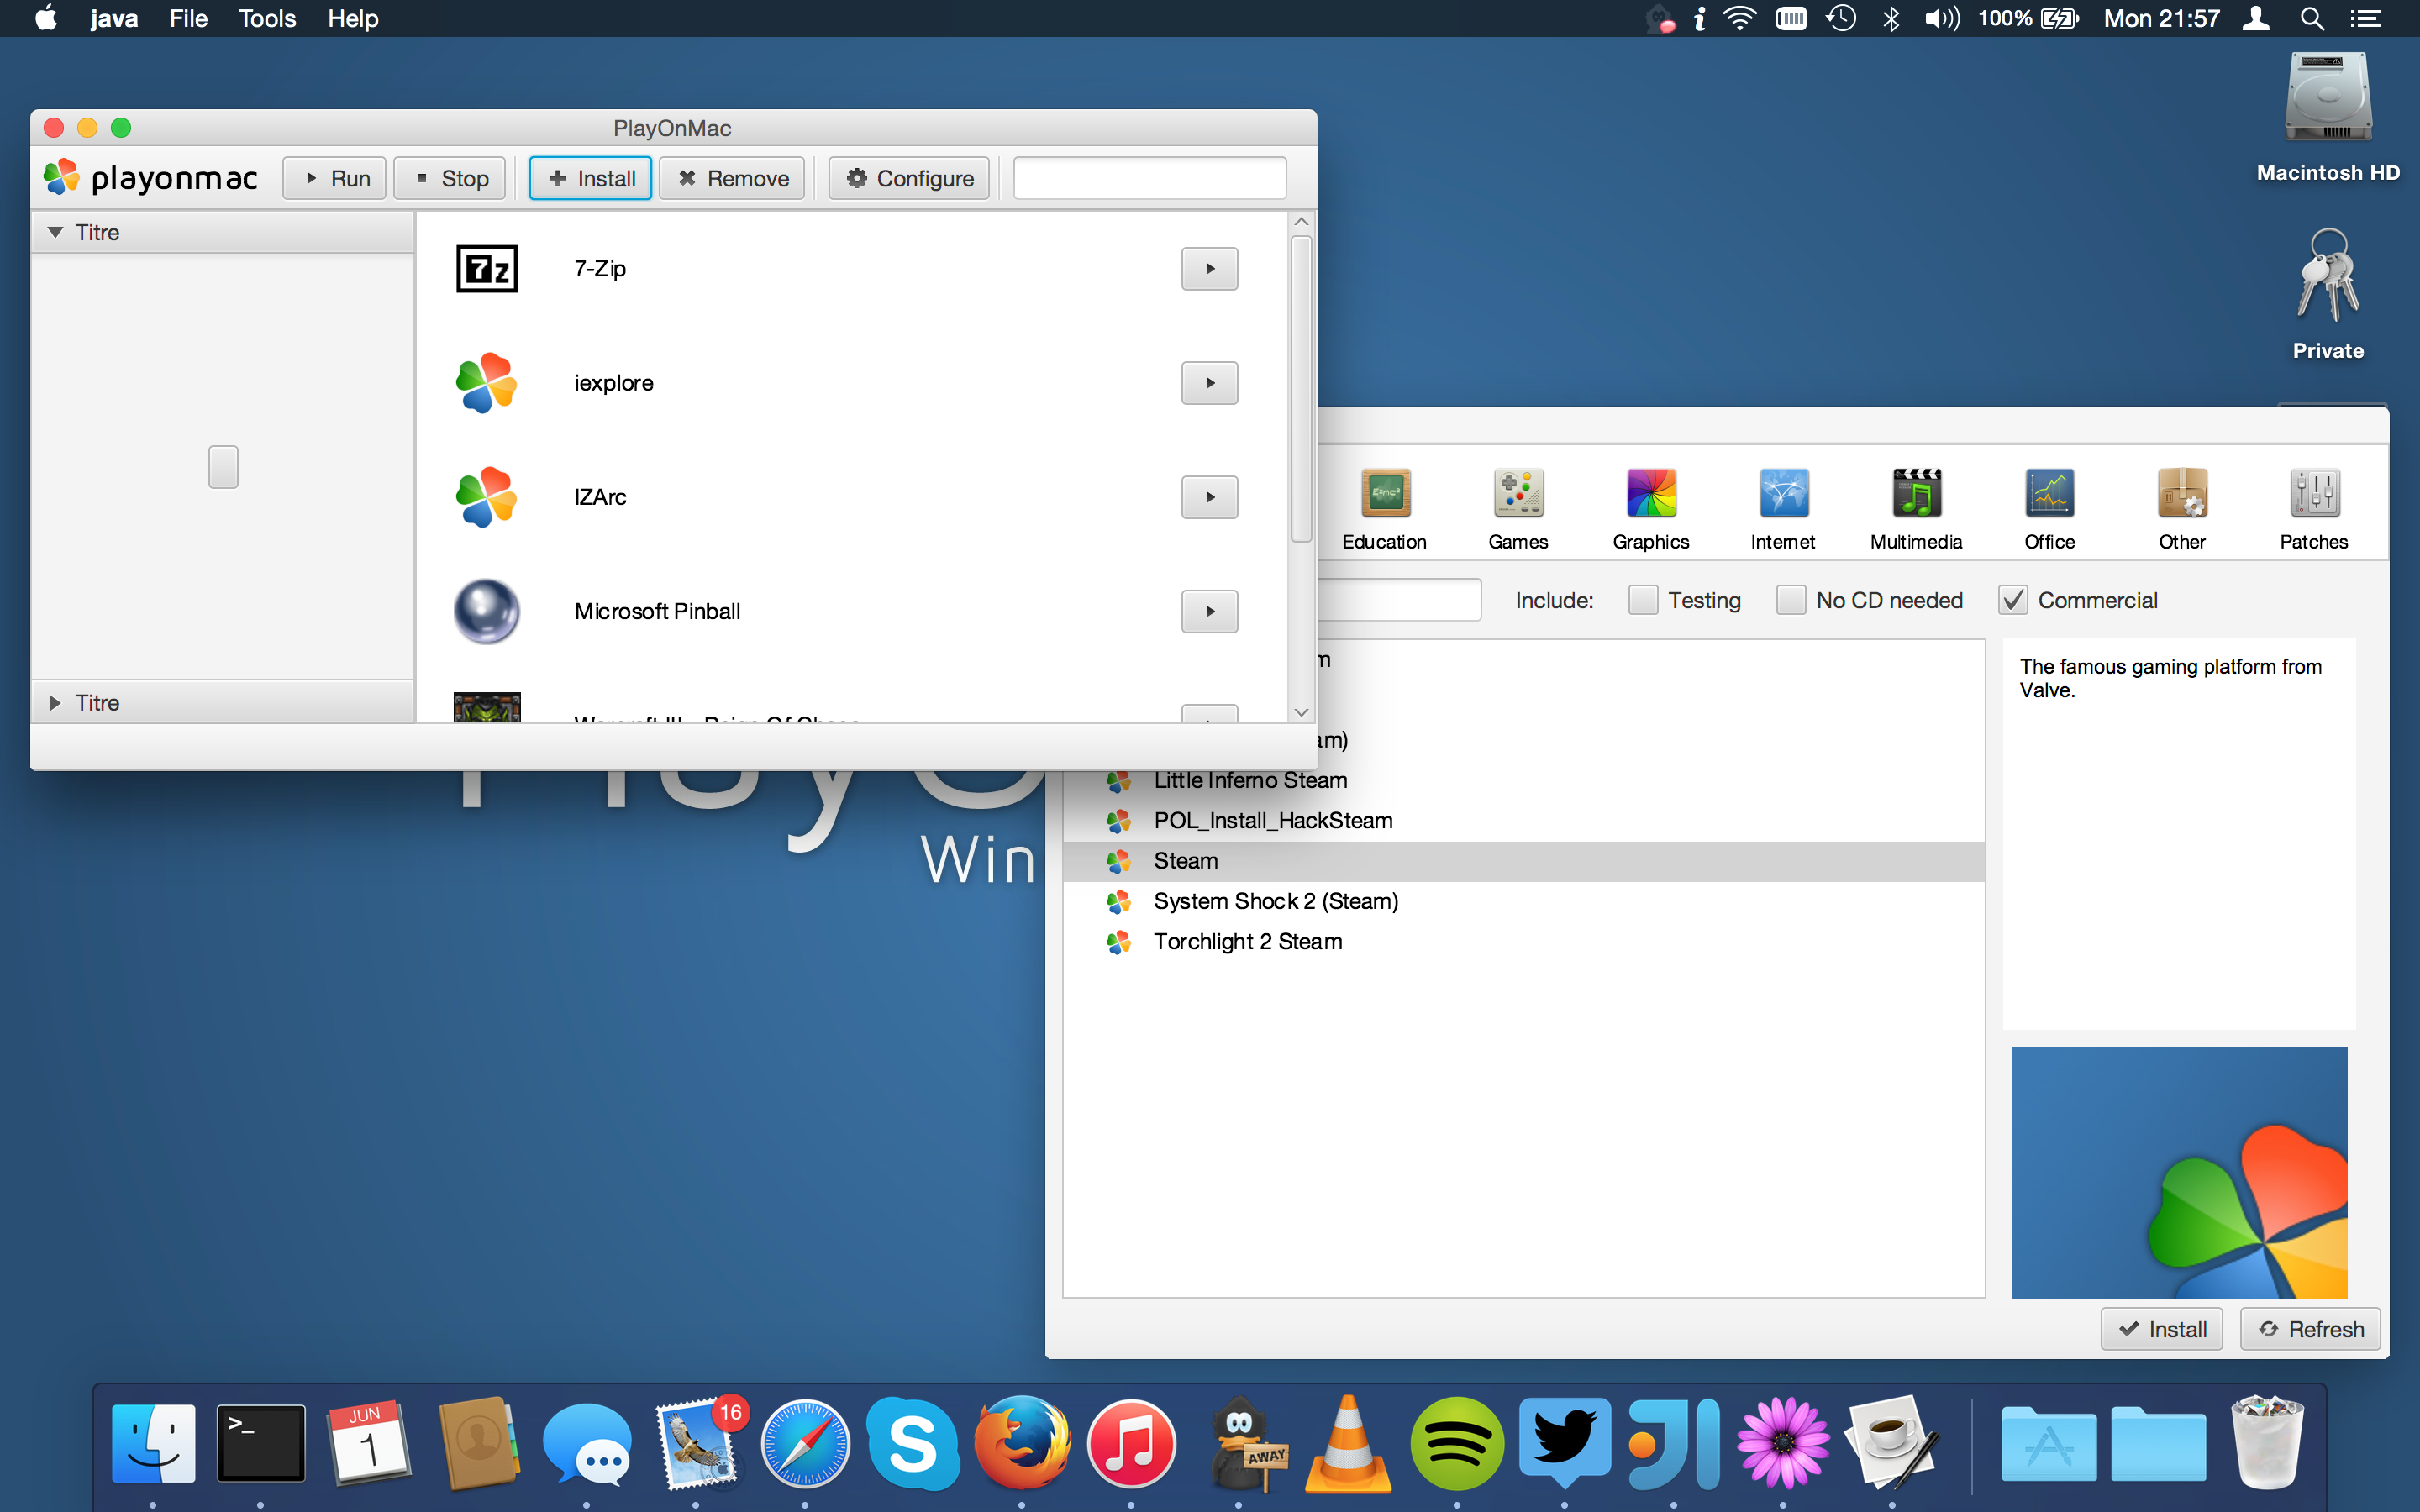Click the 7-Zip application icon

pyautogui.click(x=486, y=268)
